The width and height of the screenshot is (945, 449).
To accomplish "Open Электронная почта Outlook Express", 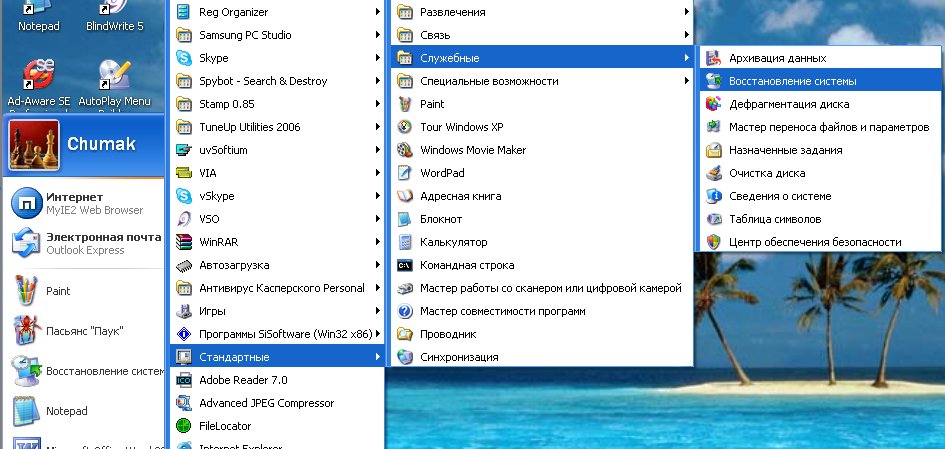I will pyautogui.click(x=85, y=243).
